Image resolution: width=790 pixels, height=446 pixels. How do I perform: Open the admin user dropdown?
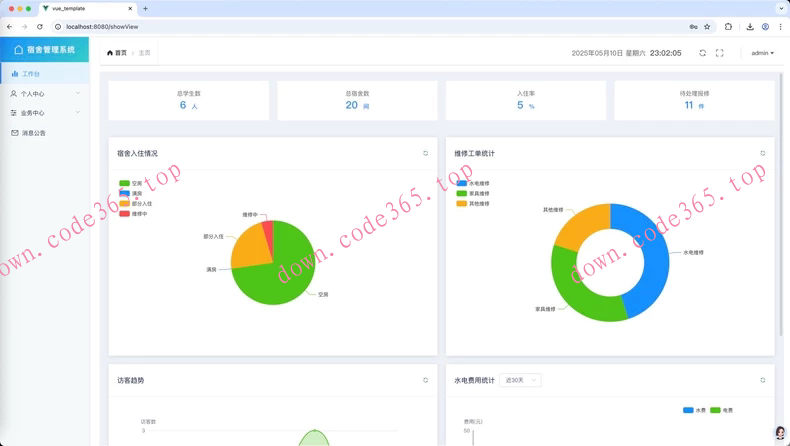pyautogui.click(x=762, y=53)
